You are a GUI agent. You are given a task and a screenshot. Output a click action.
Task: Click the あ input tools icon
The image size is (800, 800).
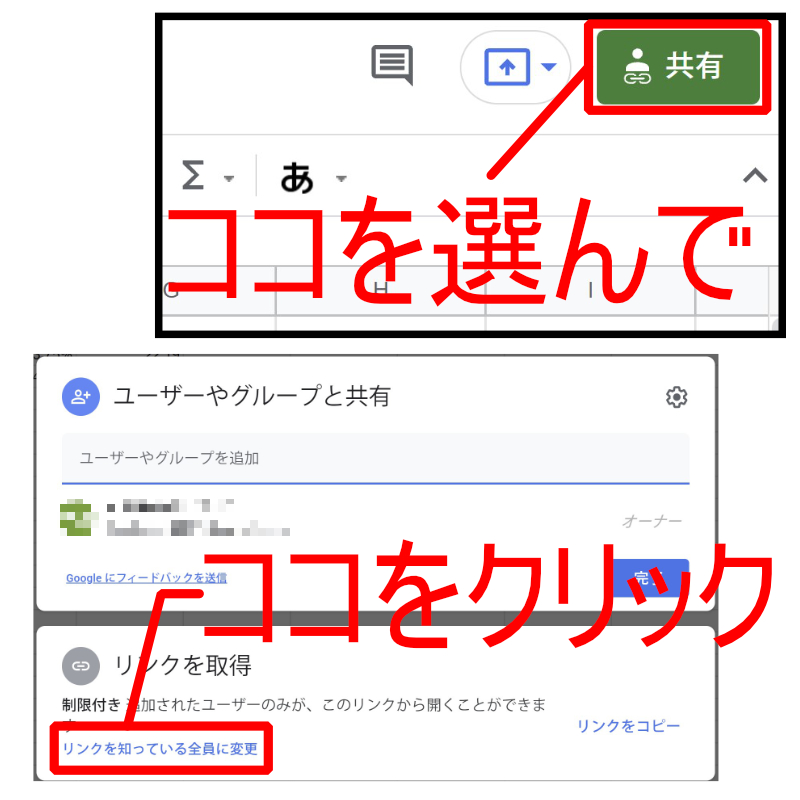pyautogui.click(x=297, y=178)
